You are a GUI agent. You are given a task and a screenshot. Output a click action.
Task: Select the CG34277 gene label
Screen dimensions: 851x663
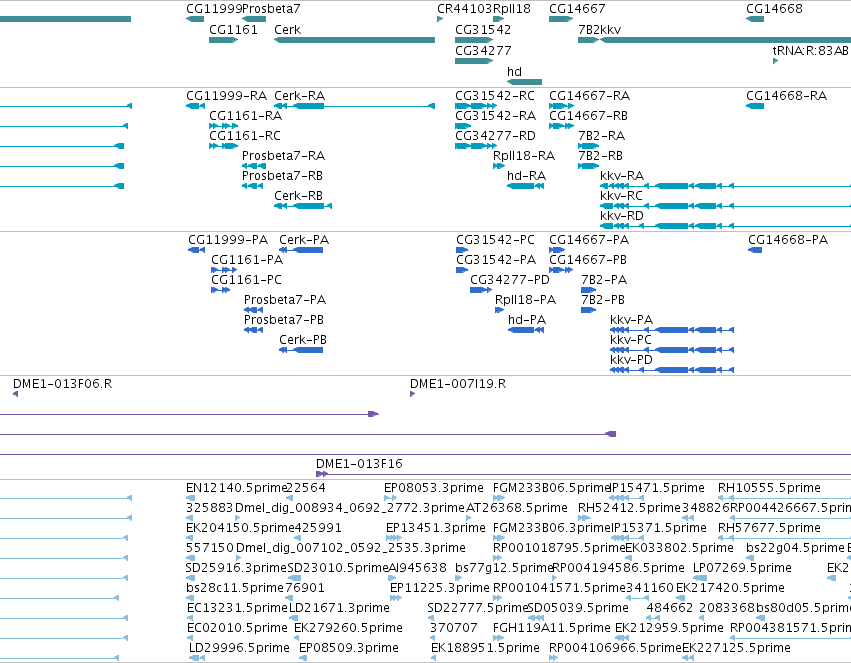pos(482,51)
